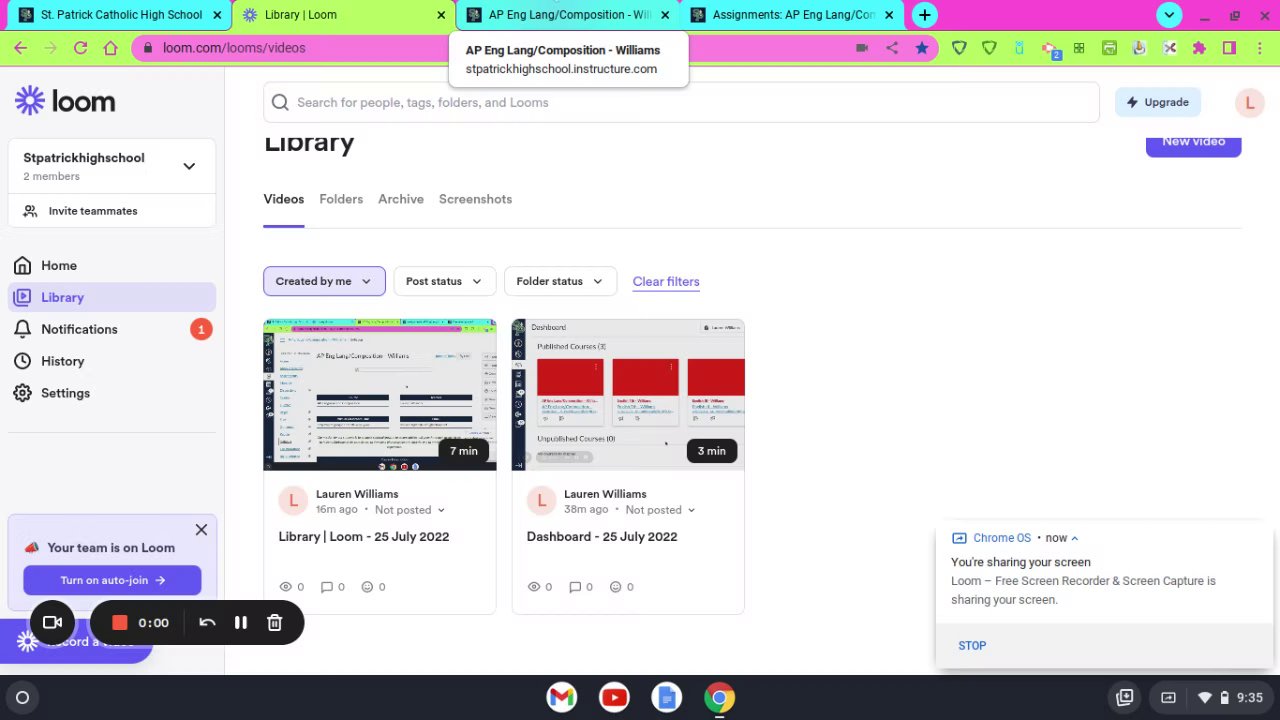Click the bookmark star icon
The height and width of the screenshot is (720, 1280).
[x=922, y=48]
